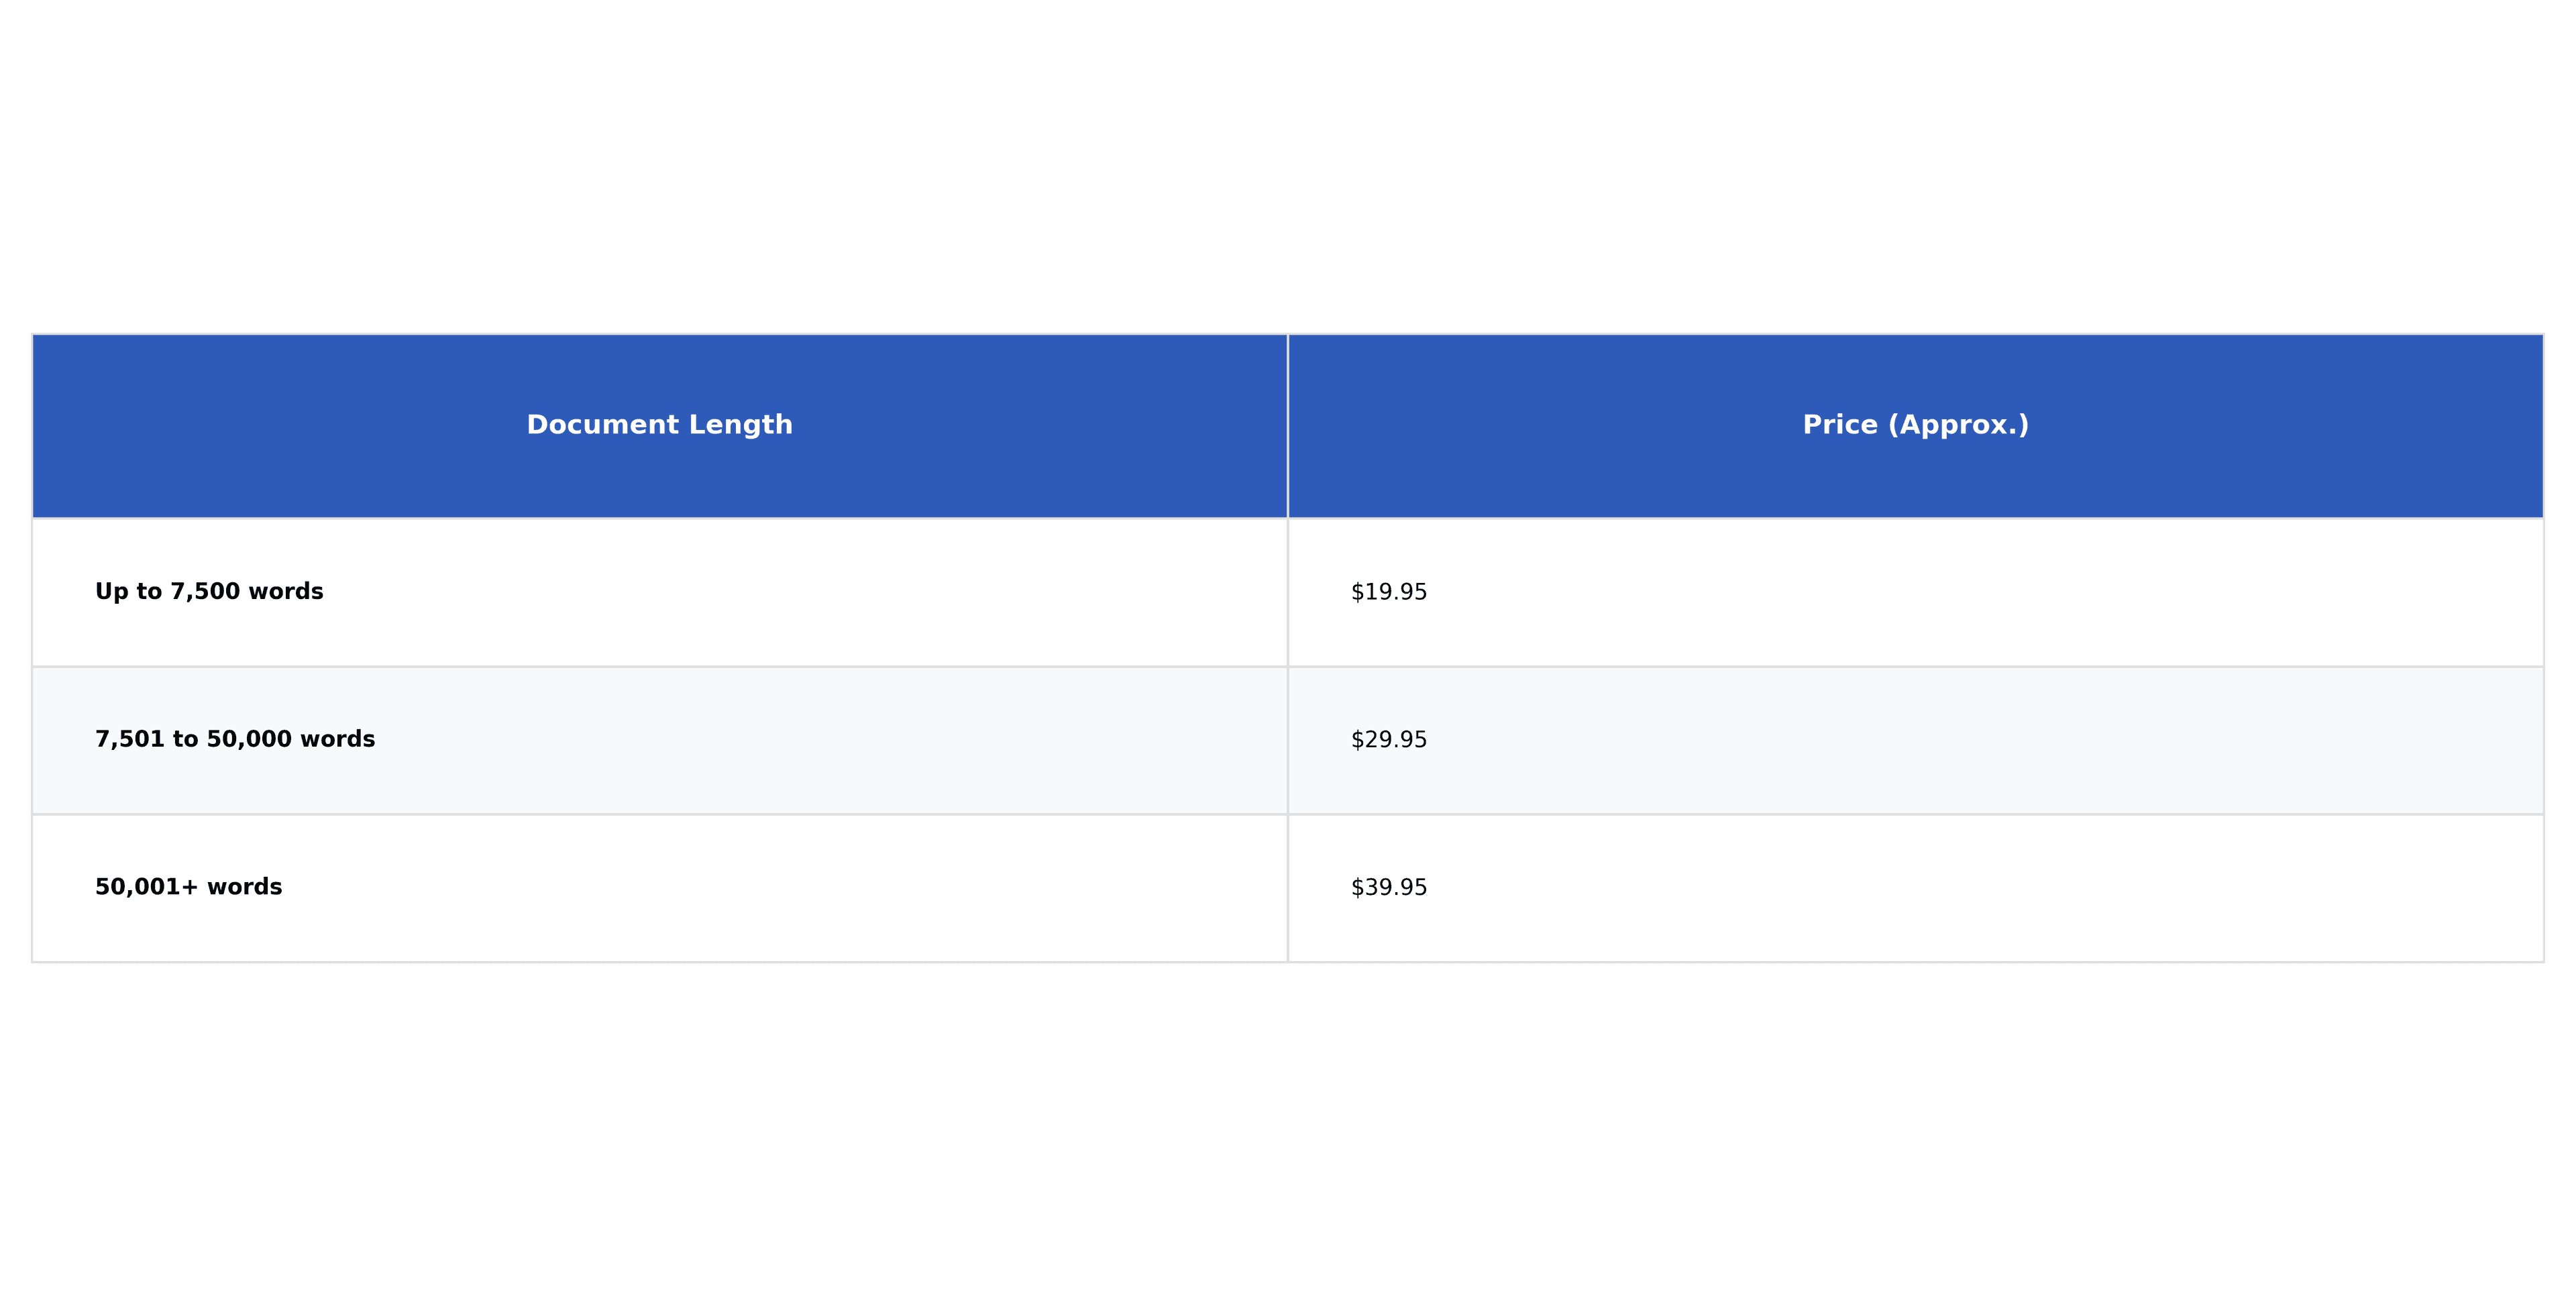This screenshot has height=1296, width=2576.
Task: Select the "50,001+ words" cell
Action: pyautogui.click(x=188, y=888)
